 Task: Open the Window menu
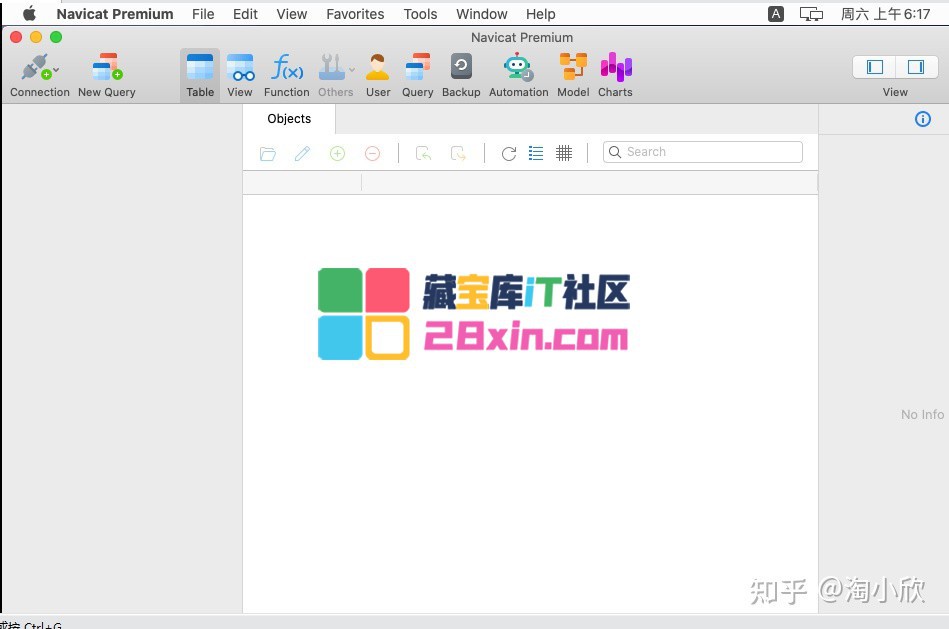point(482,14)
